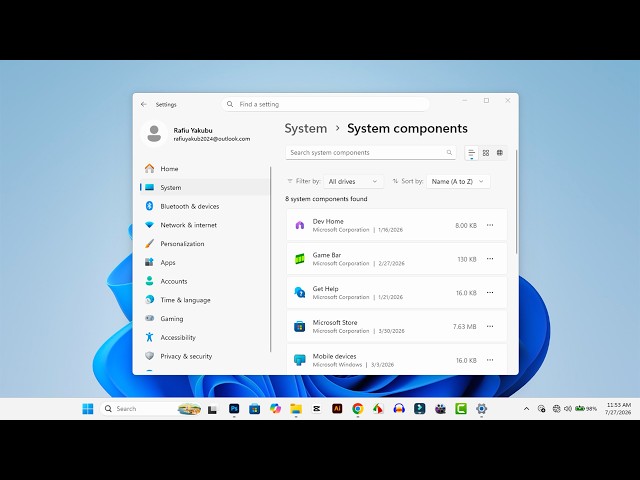The height and width of the screenshot is (480, 640).
Task: Open the Filter by All drives dropdown
Action: [x=353, y=182]
